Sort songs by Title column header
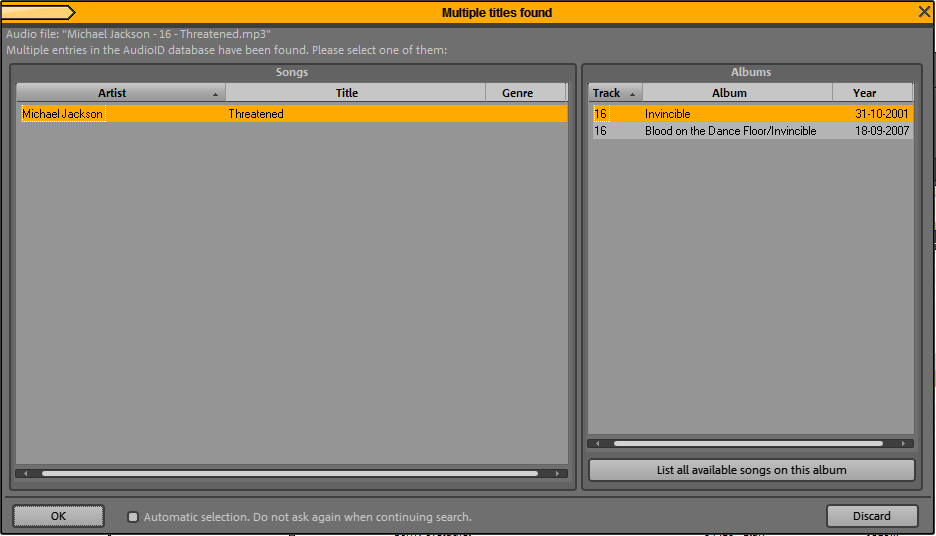Image resolution: width=936 pixels, height=536 pixels. [x=355, y=93]
